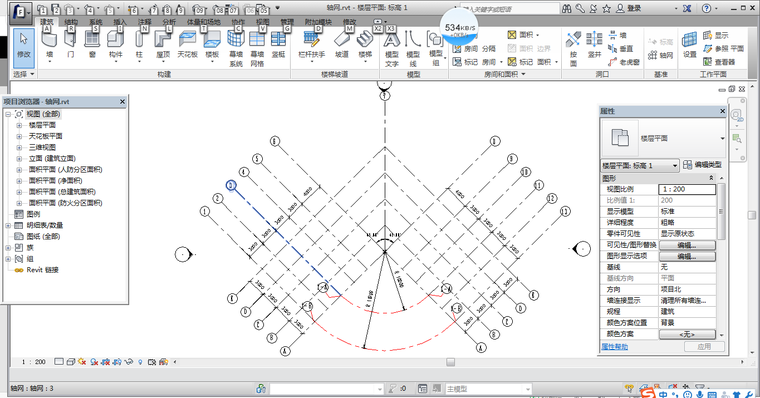Open the 插入 ribbon tab
This screenshot has height=398, width=760.
pyautogui.click(x=120, y=22)
